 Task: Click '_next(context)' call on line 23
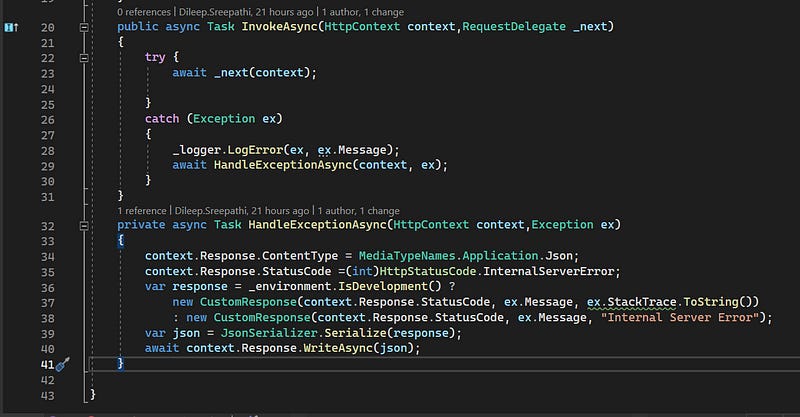(262, 72)
